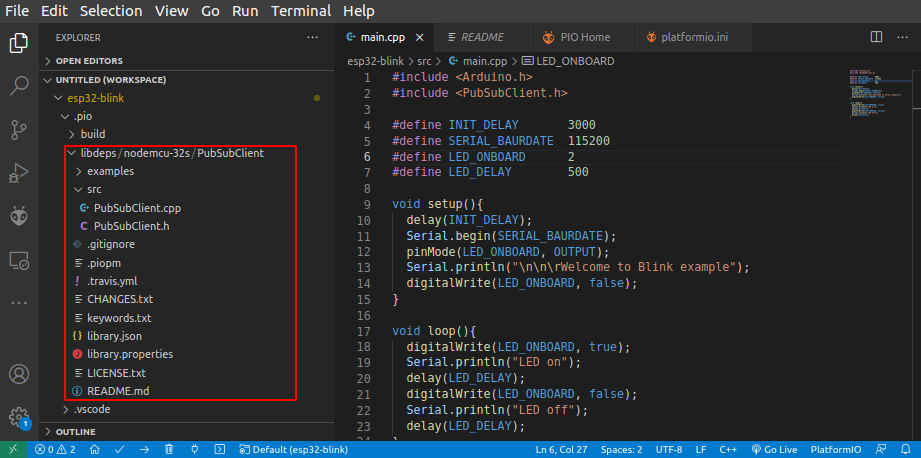Click PlatformIO Clean trash icon in status bar
Viewport: 921px width, 458px height.
(169, 449)
